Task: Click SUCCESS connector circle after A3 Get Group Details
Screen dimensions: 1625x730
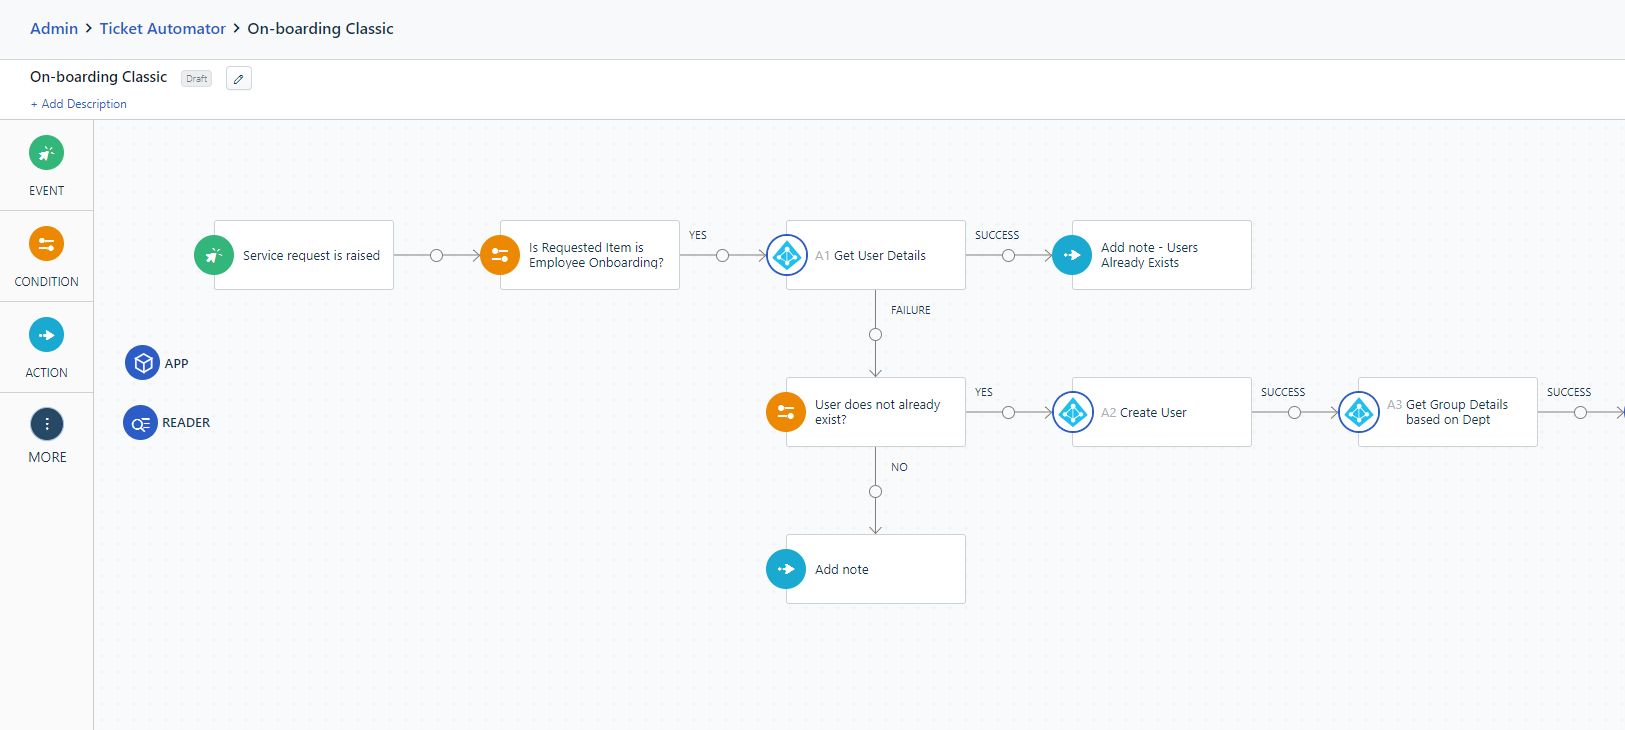Action: 1580,413
